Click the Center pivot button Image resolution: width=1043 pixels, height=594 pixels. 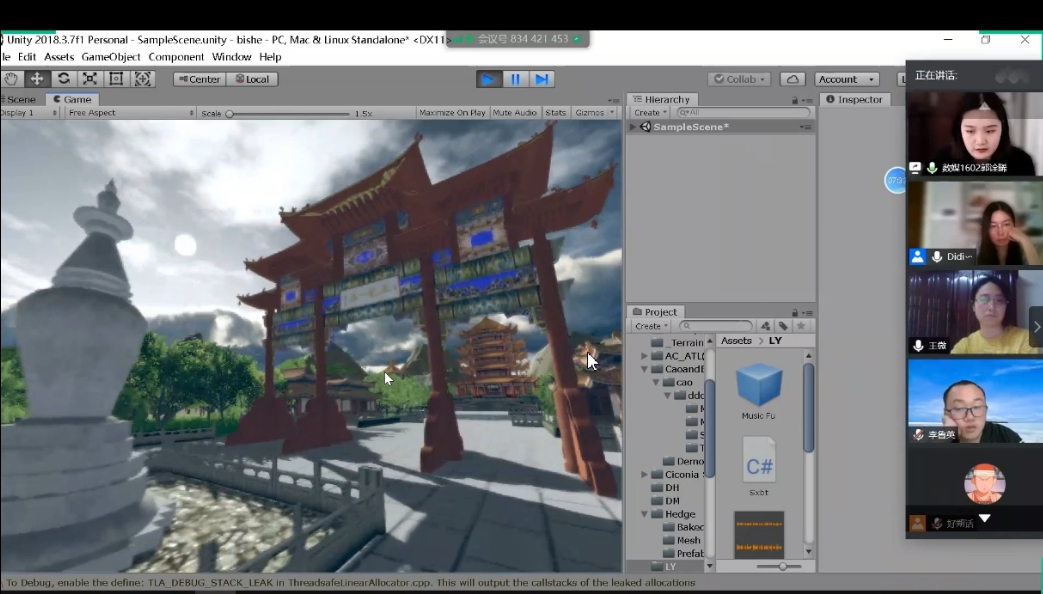point(199,79)
